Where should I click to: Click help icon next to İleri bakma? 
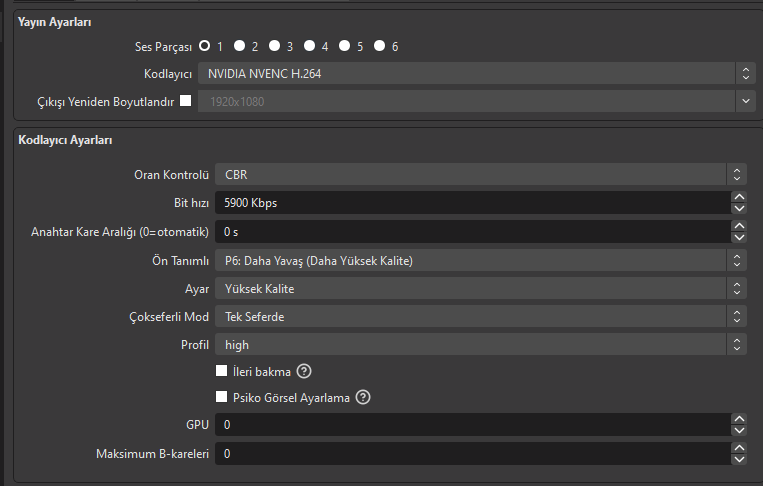click(x=304, y=372)
